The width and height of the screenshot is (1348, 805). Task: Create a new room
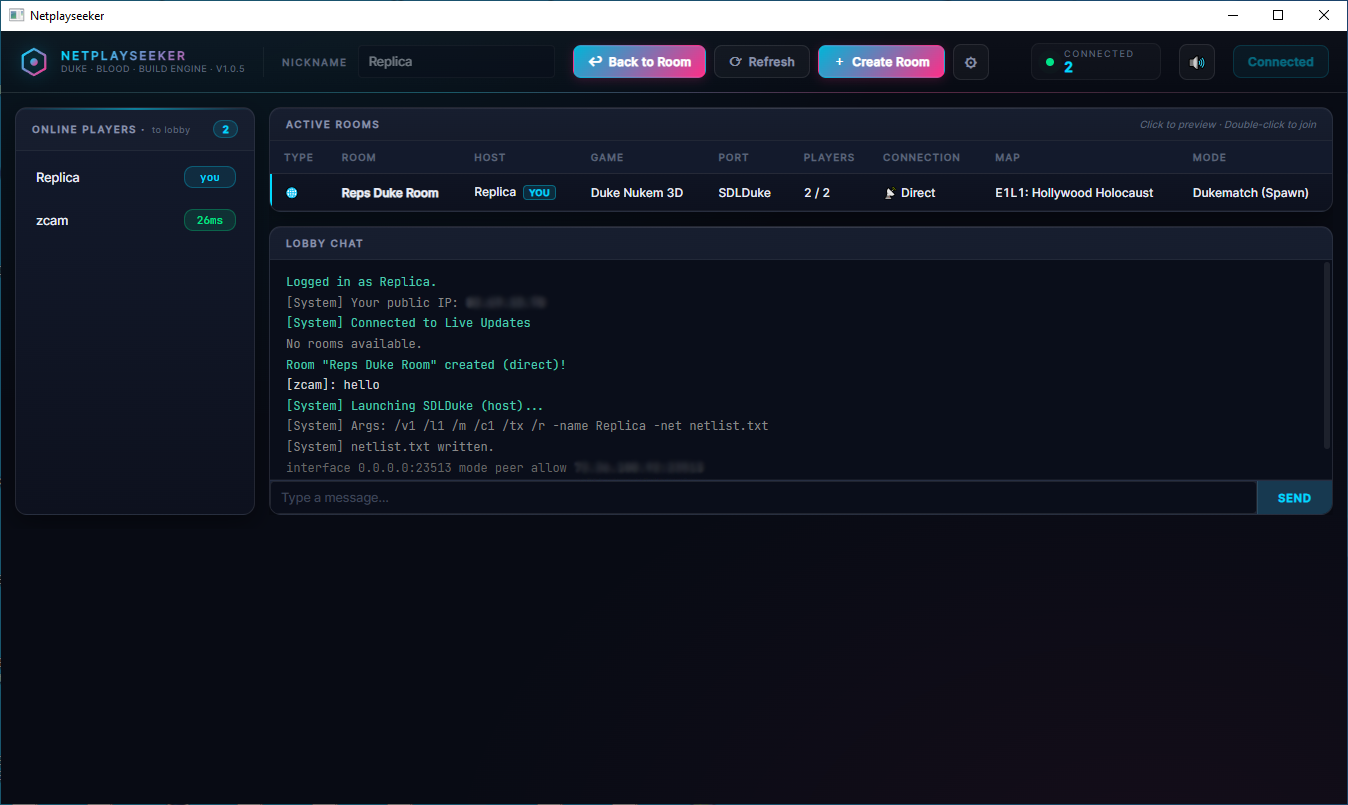(881, 62)
